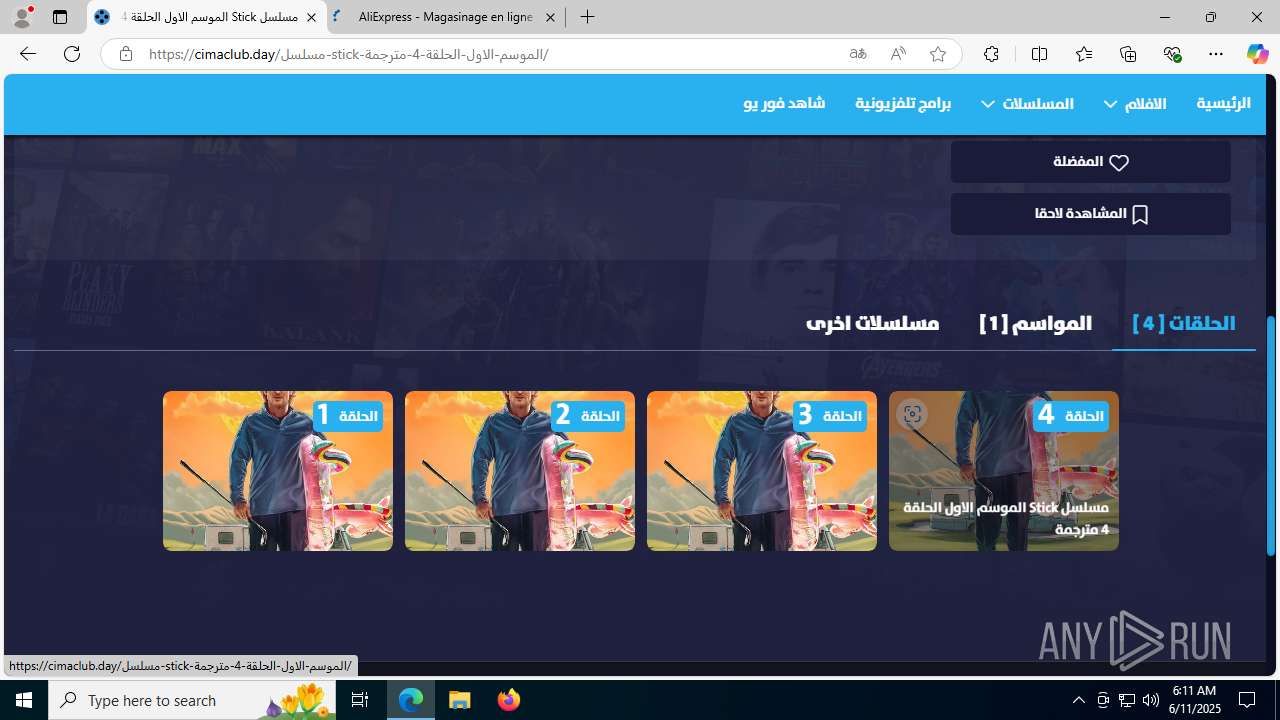Image resolution: width=1280 pixels, height=720 pixels.
Task: Open the Collections icon
Action: click(1128, 54)
